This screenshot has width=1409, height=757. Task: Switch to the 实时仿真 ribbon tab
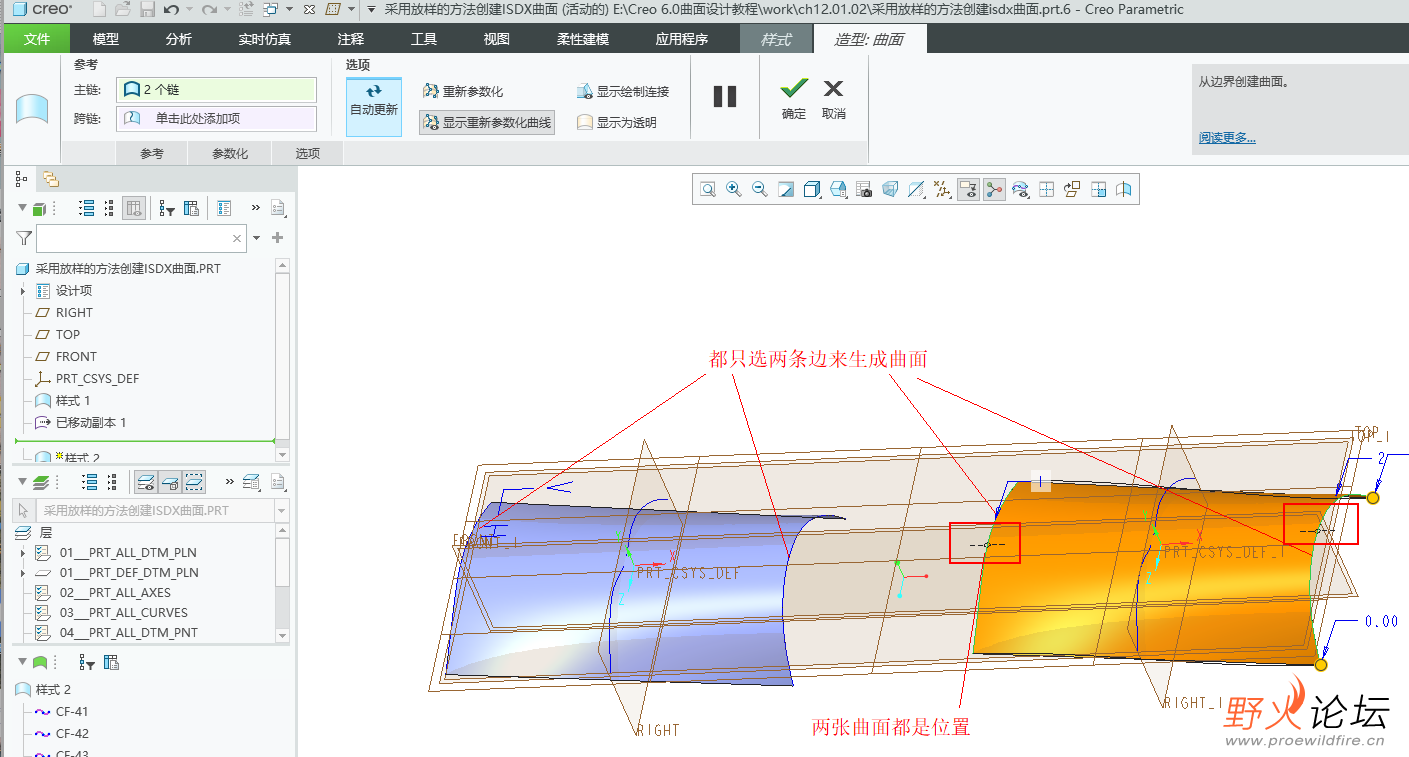click(x=265, y=39)
